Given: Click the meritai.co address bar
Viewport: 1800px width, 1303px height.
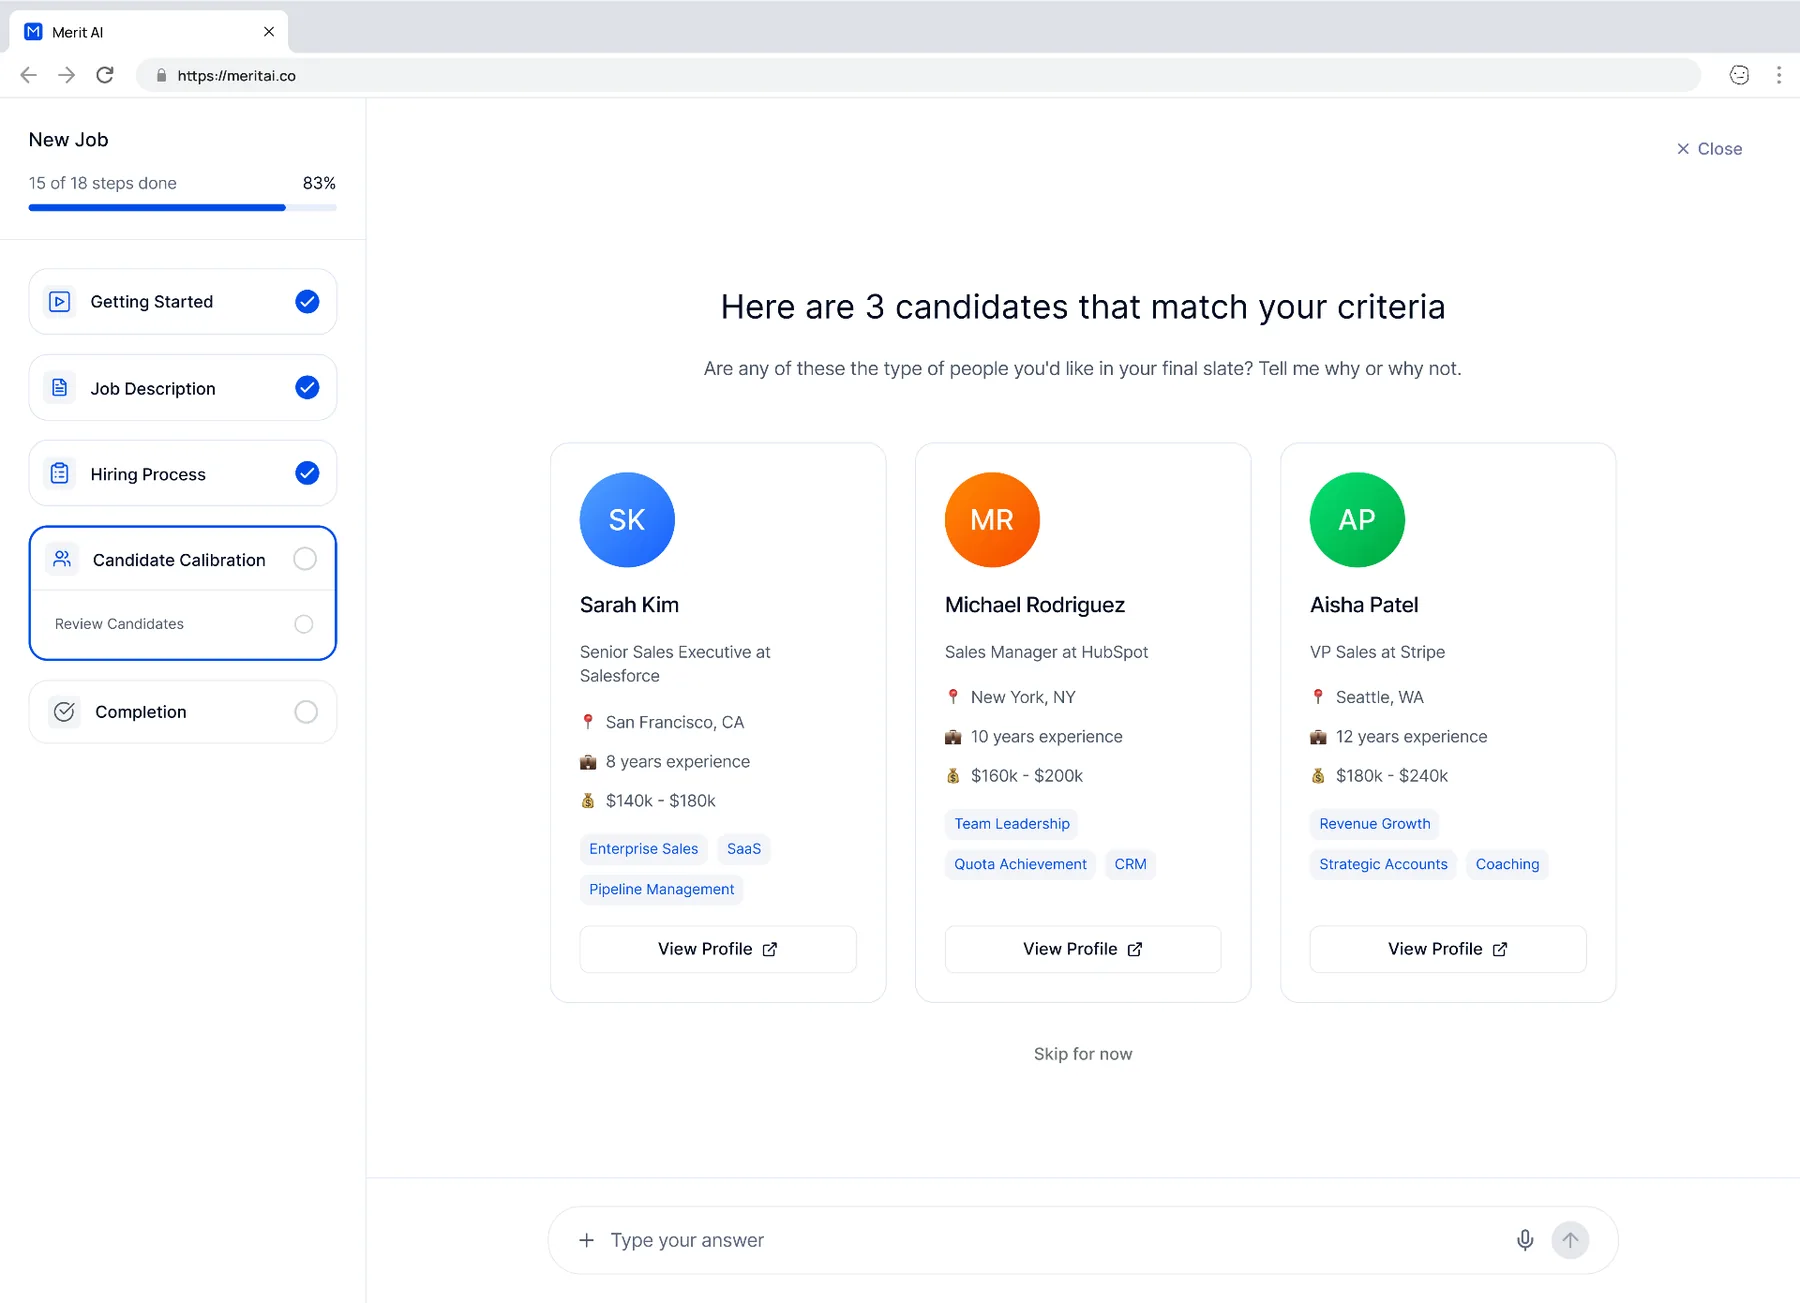Looking at the screenshot, I should tap(918, 75).
